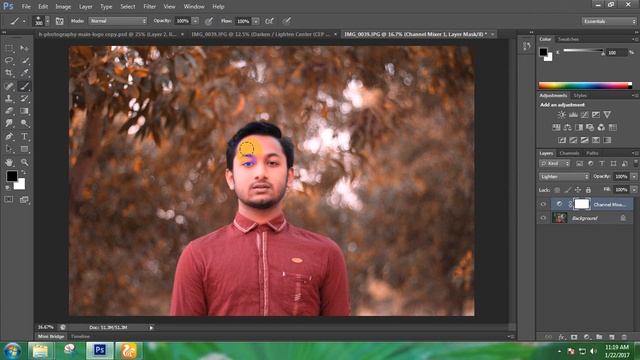Toggle airbrush mode in options bar

(269, 21)
